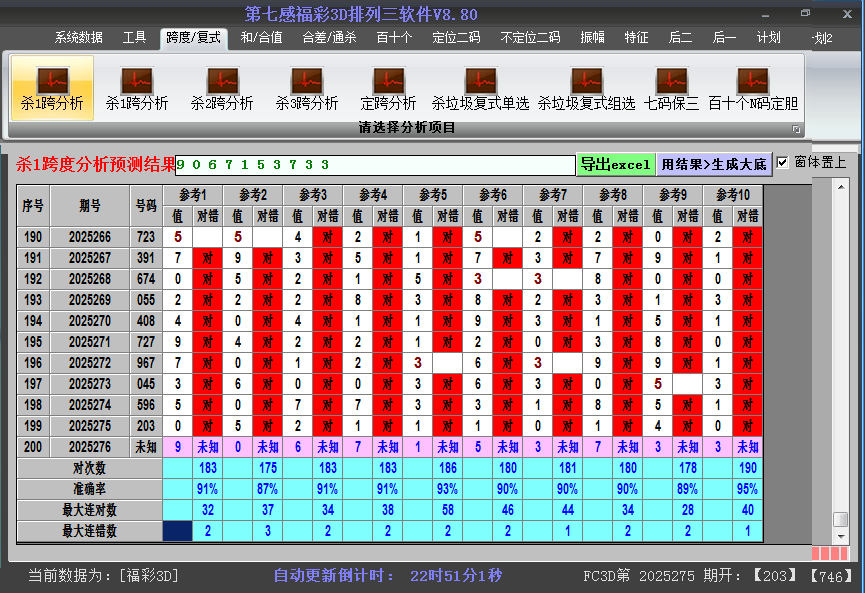Click the table scrollbar up arrow

click(840, 189)
